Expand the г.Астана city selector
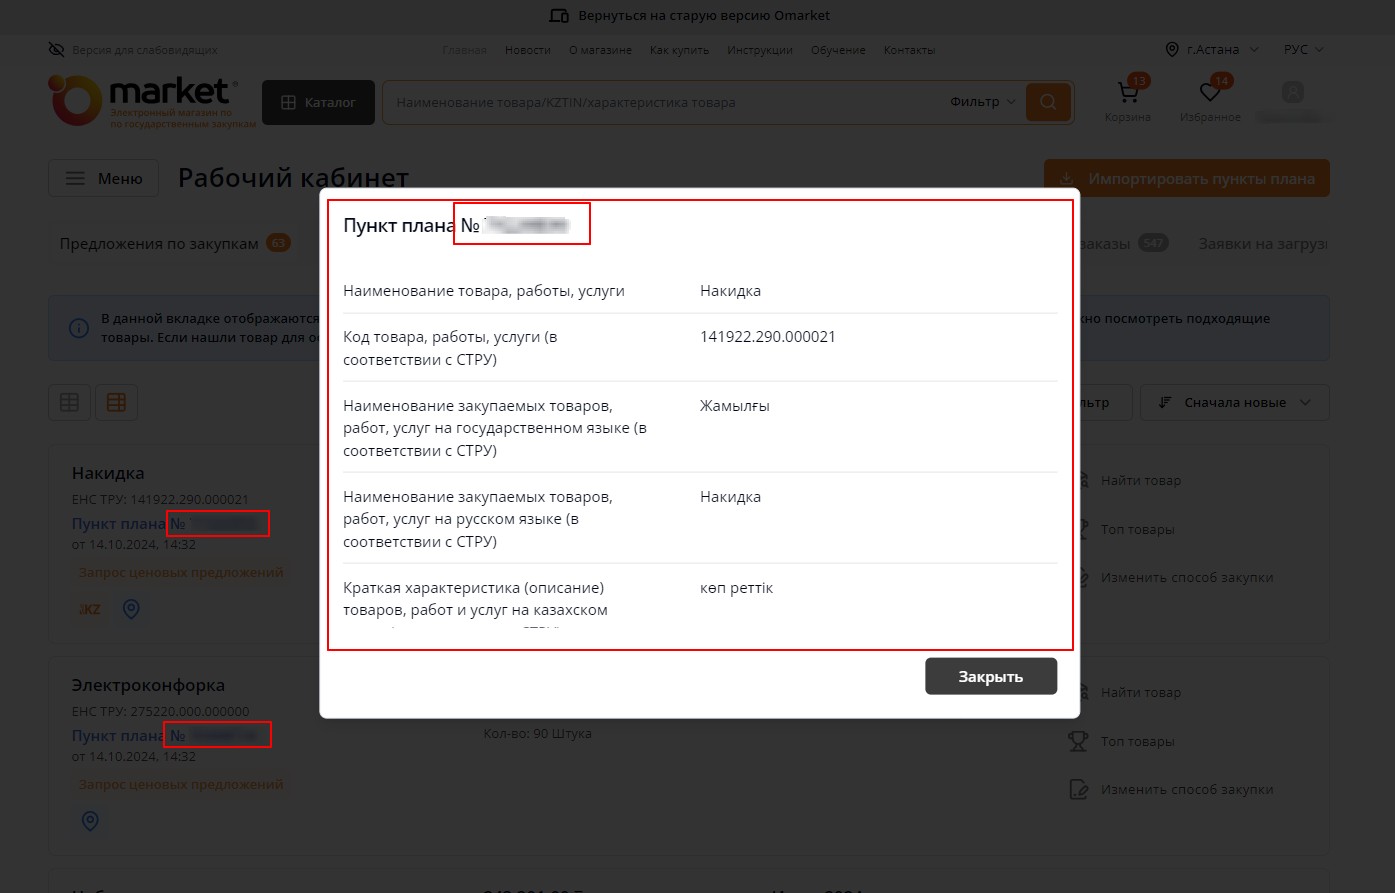Viewport: 1395px width, 893px height. 1212,50
